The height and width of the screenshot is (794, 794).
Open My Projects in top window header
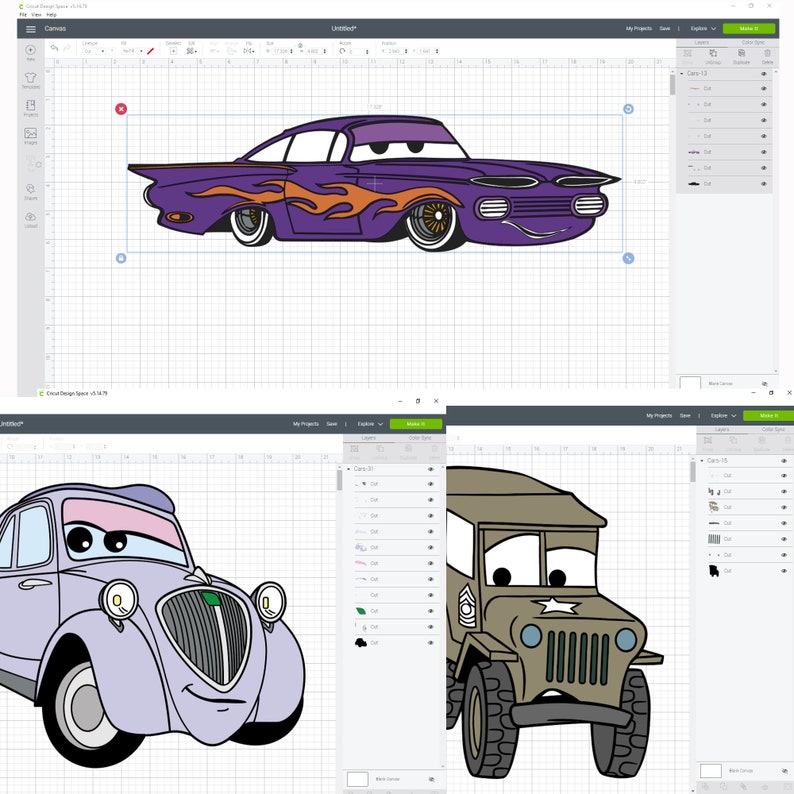point(639,29)
